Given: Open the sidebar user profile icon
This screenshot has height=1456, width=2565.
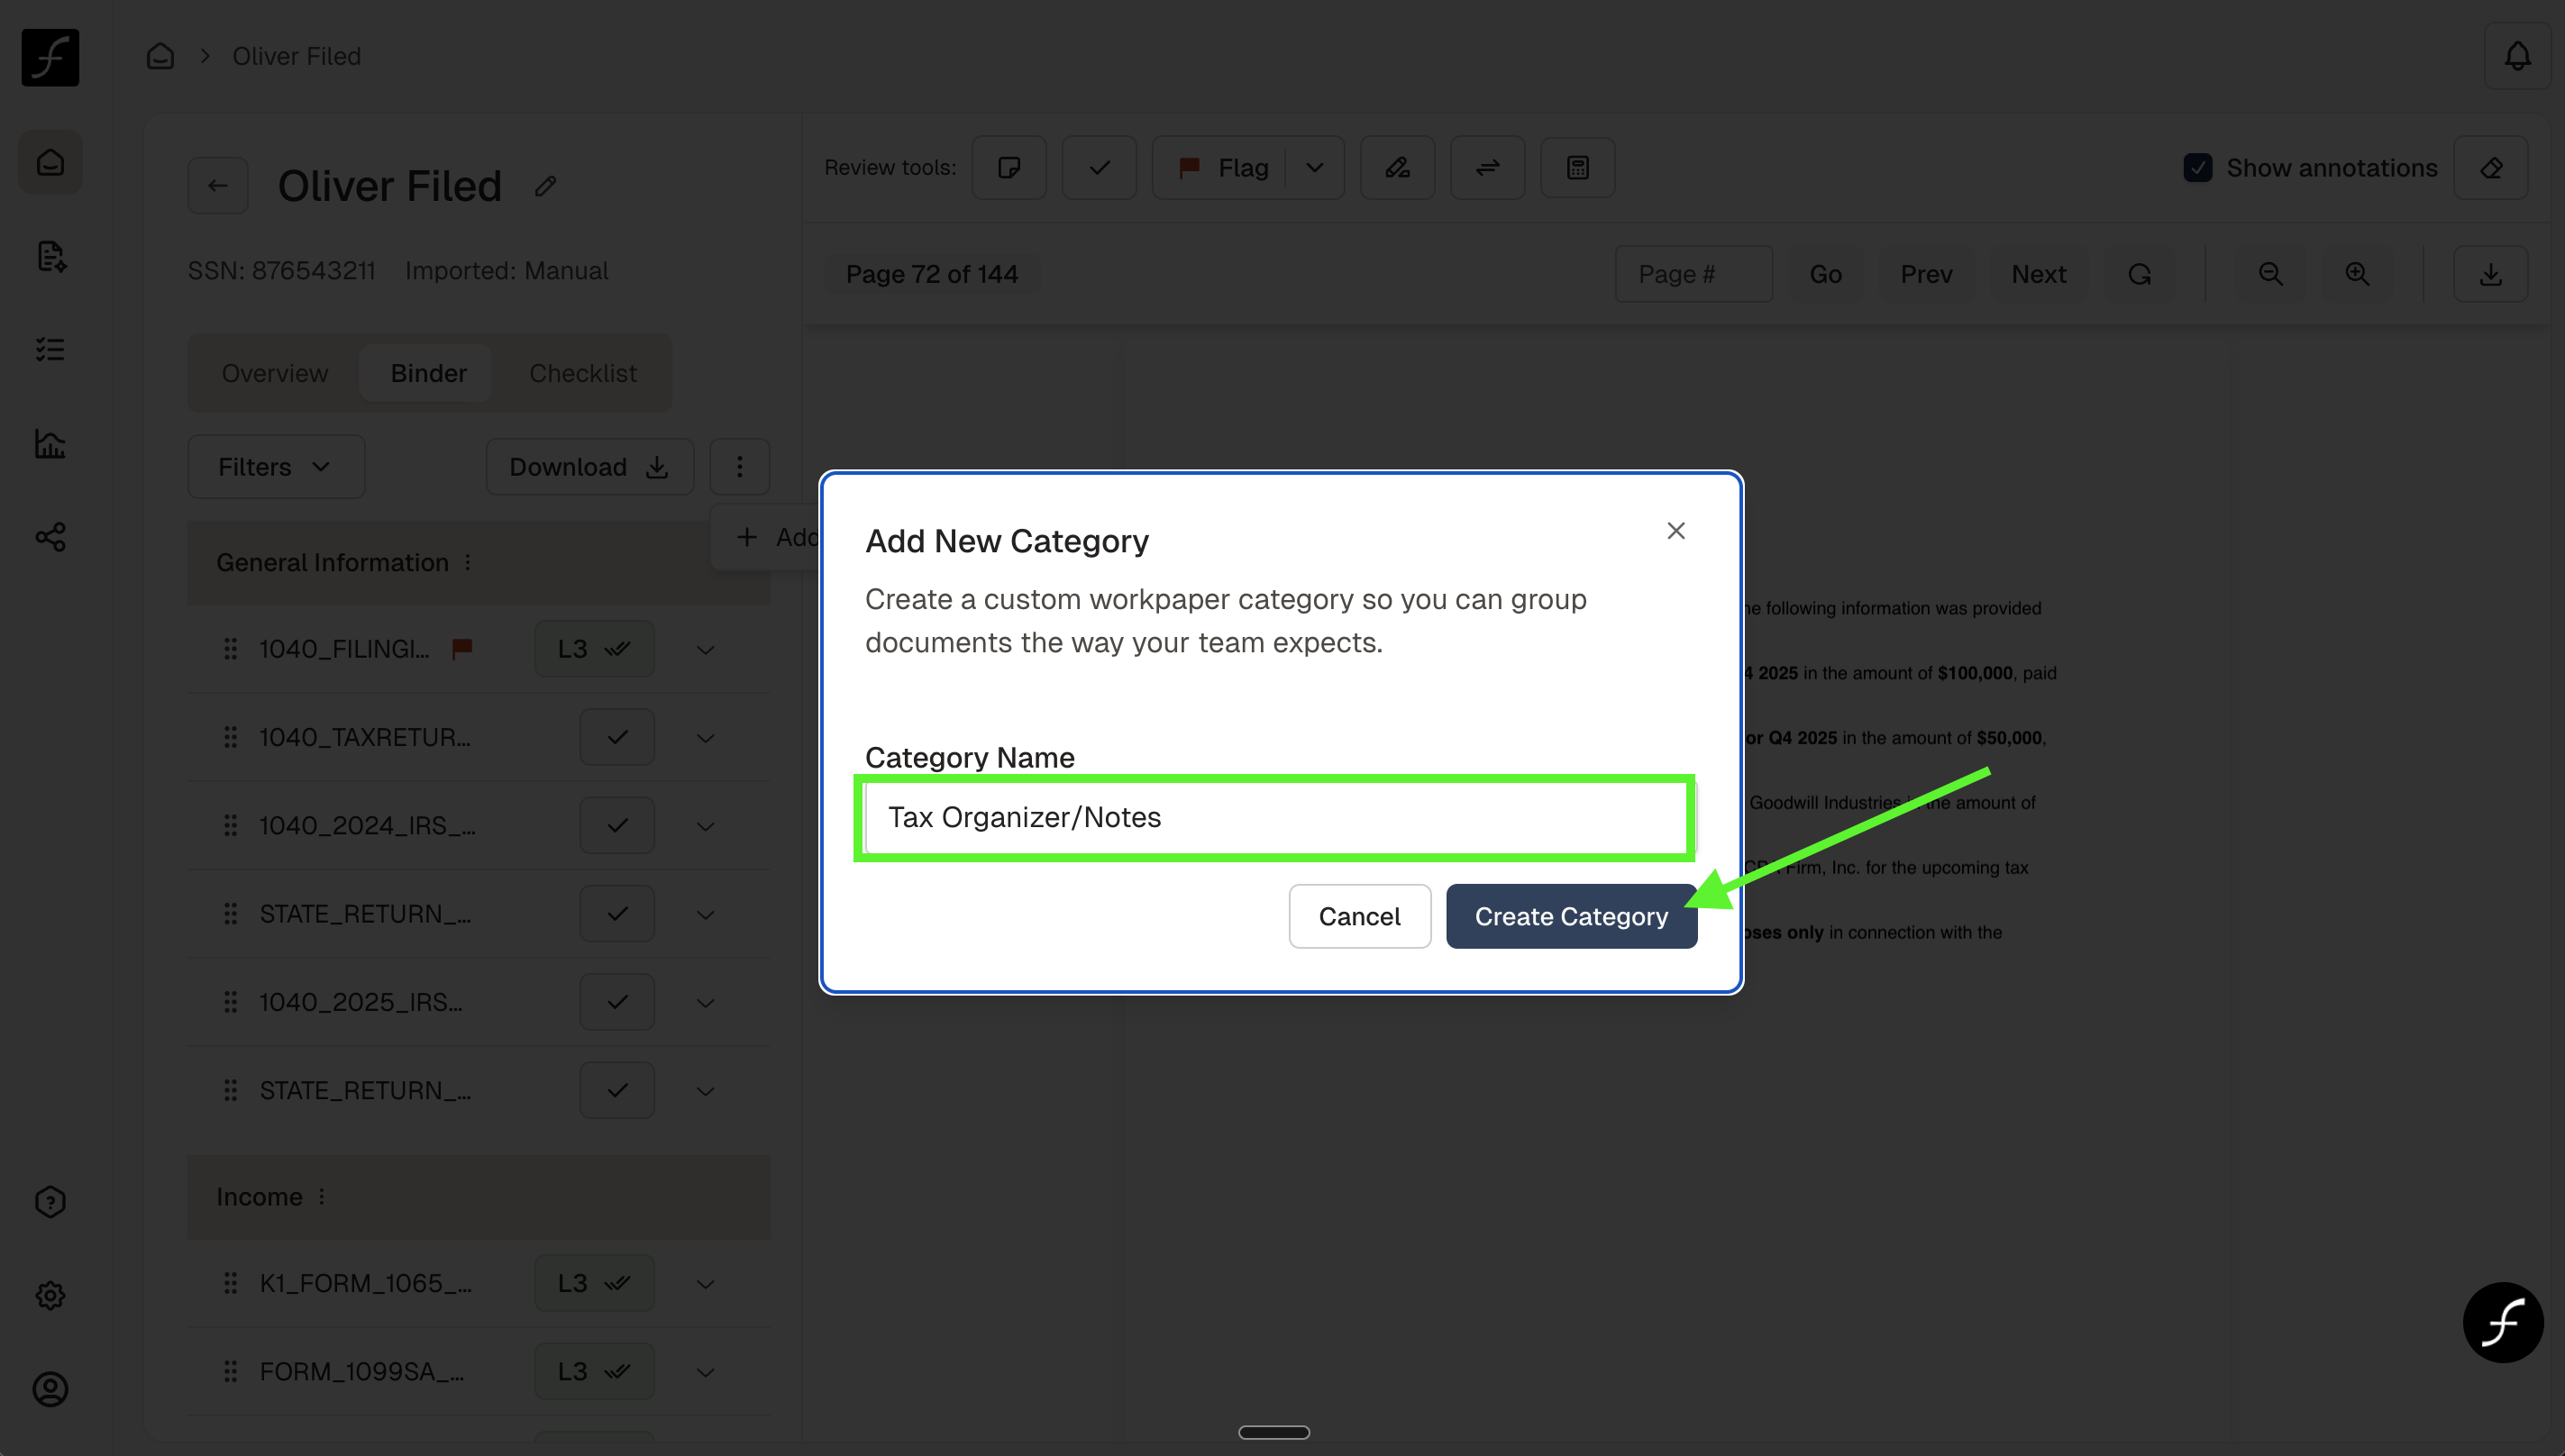Looking at the screenshot, I should click(50, 1389).
